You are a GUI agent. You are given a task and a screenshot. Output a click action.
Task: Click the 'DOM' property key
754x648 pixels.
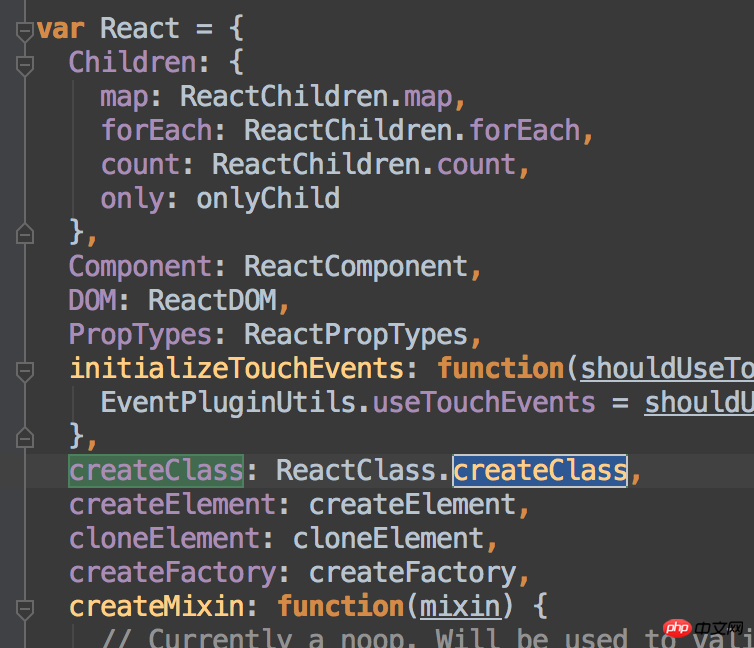pyautogui.click(x=92, y=300)
